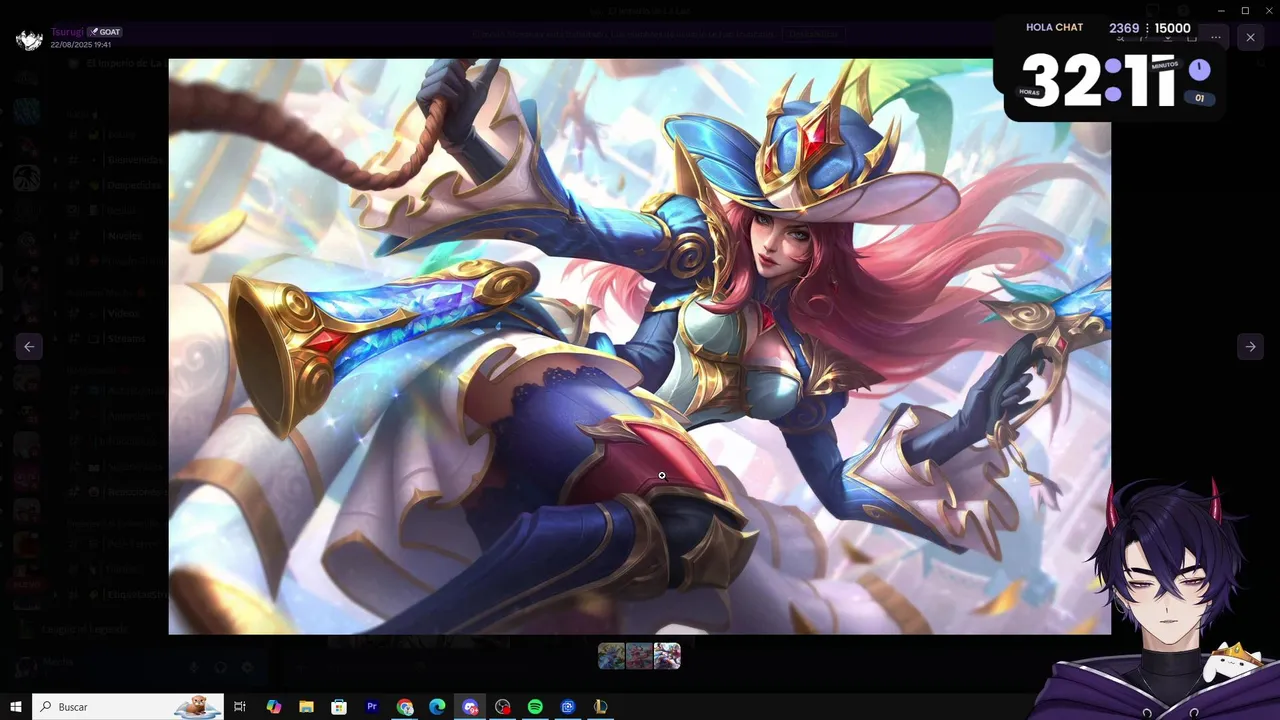Click the message timestamp 22/08/2025 19:41

(x=81, y=45)
